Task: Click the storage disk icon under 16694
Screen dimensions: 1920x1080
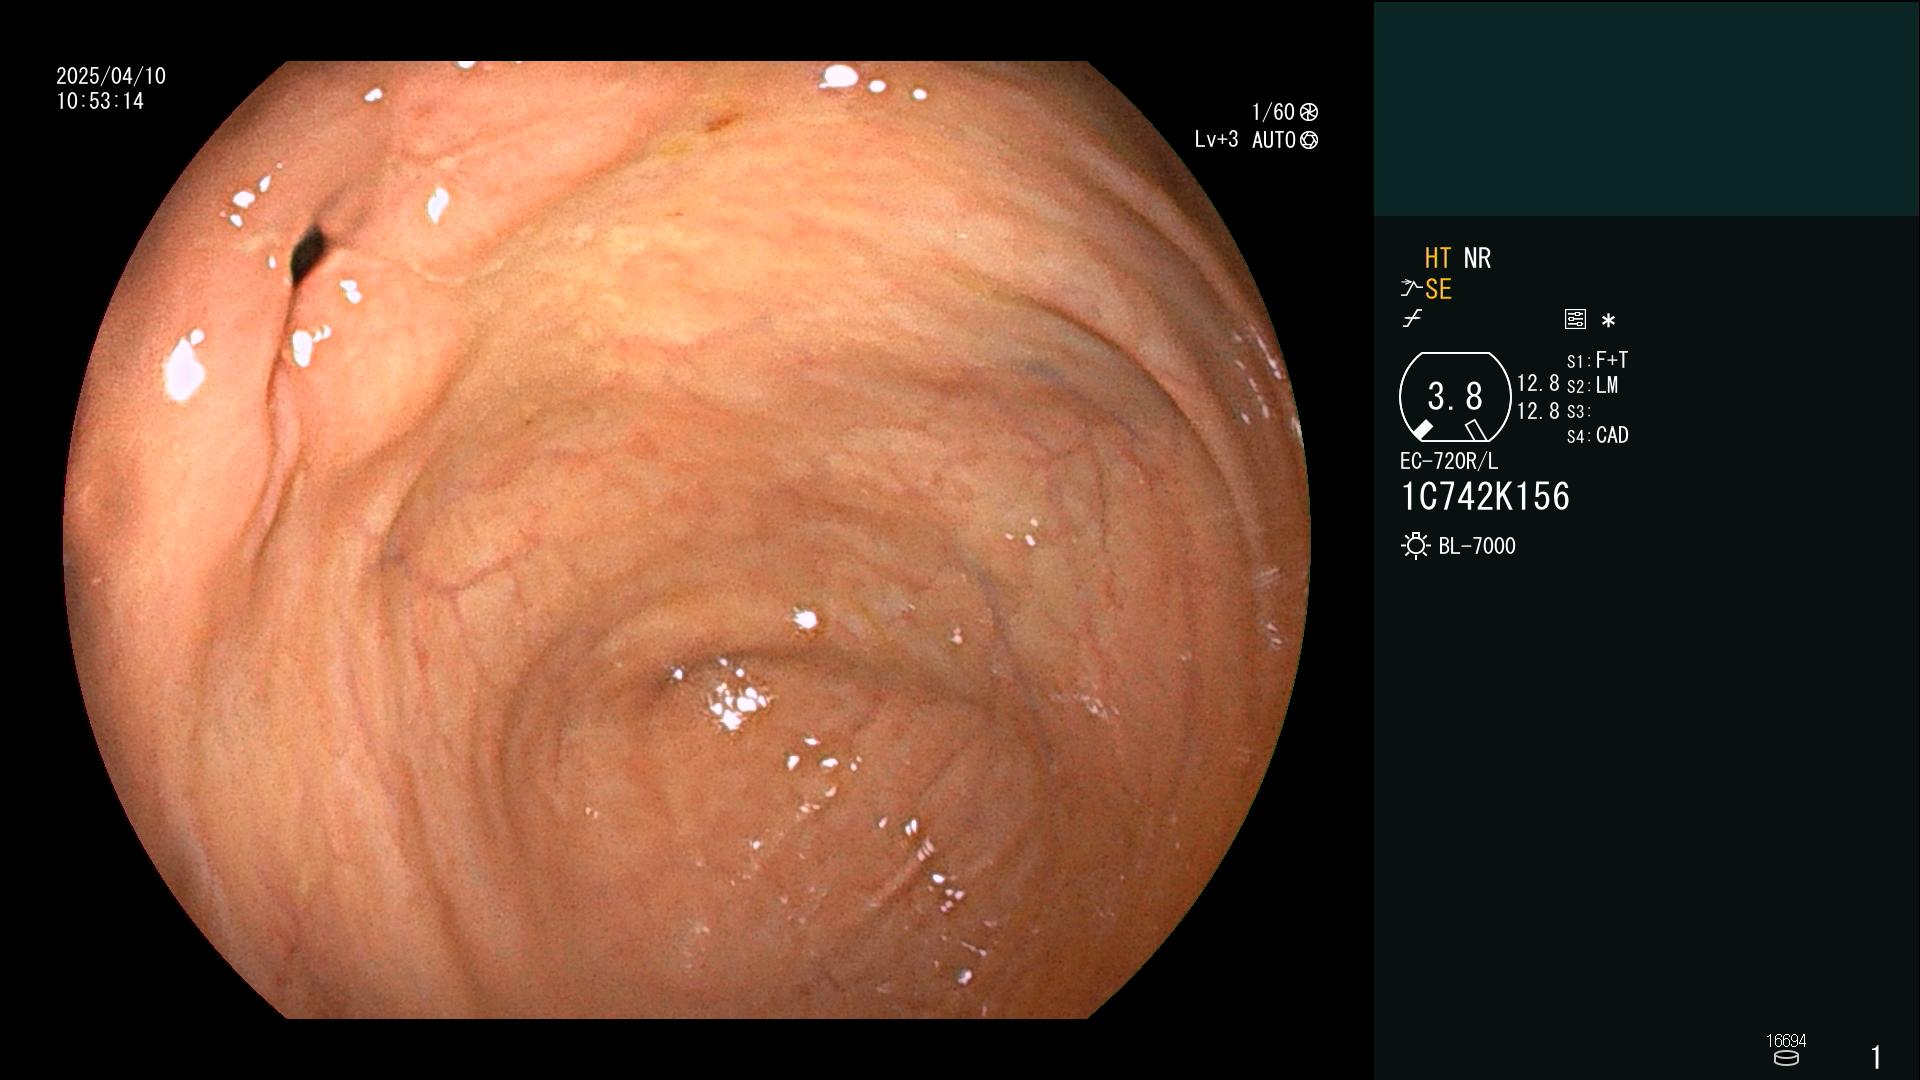Action: coord(1786,1058)
